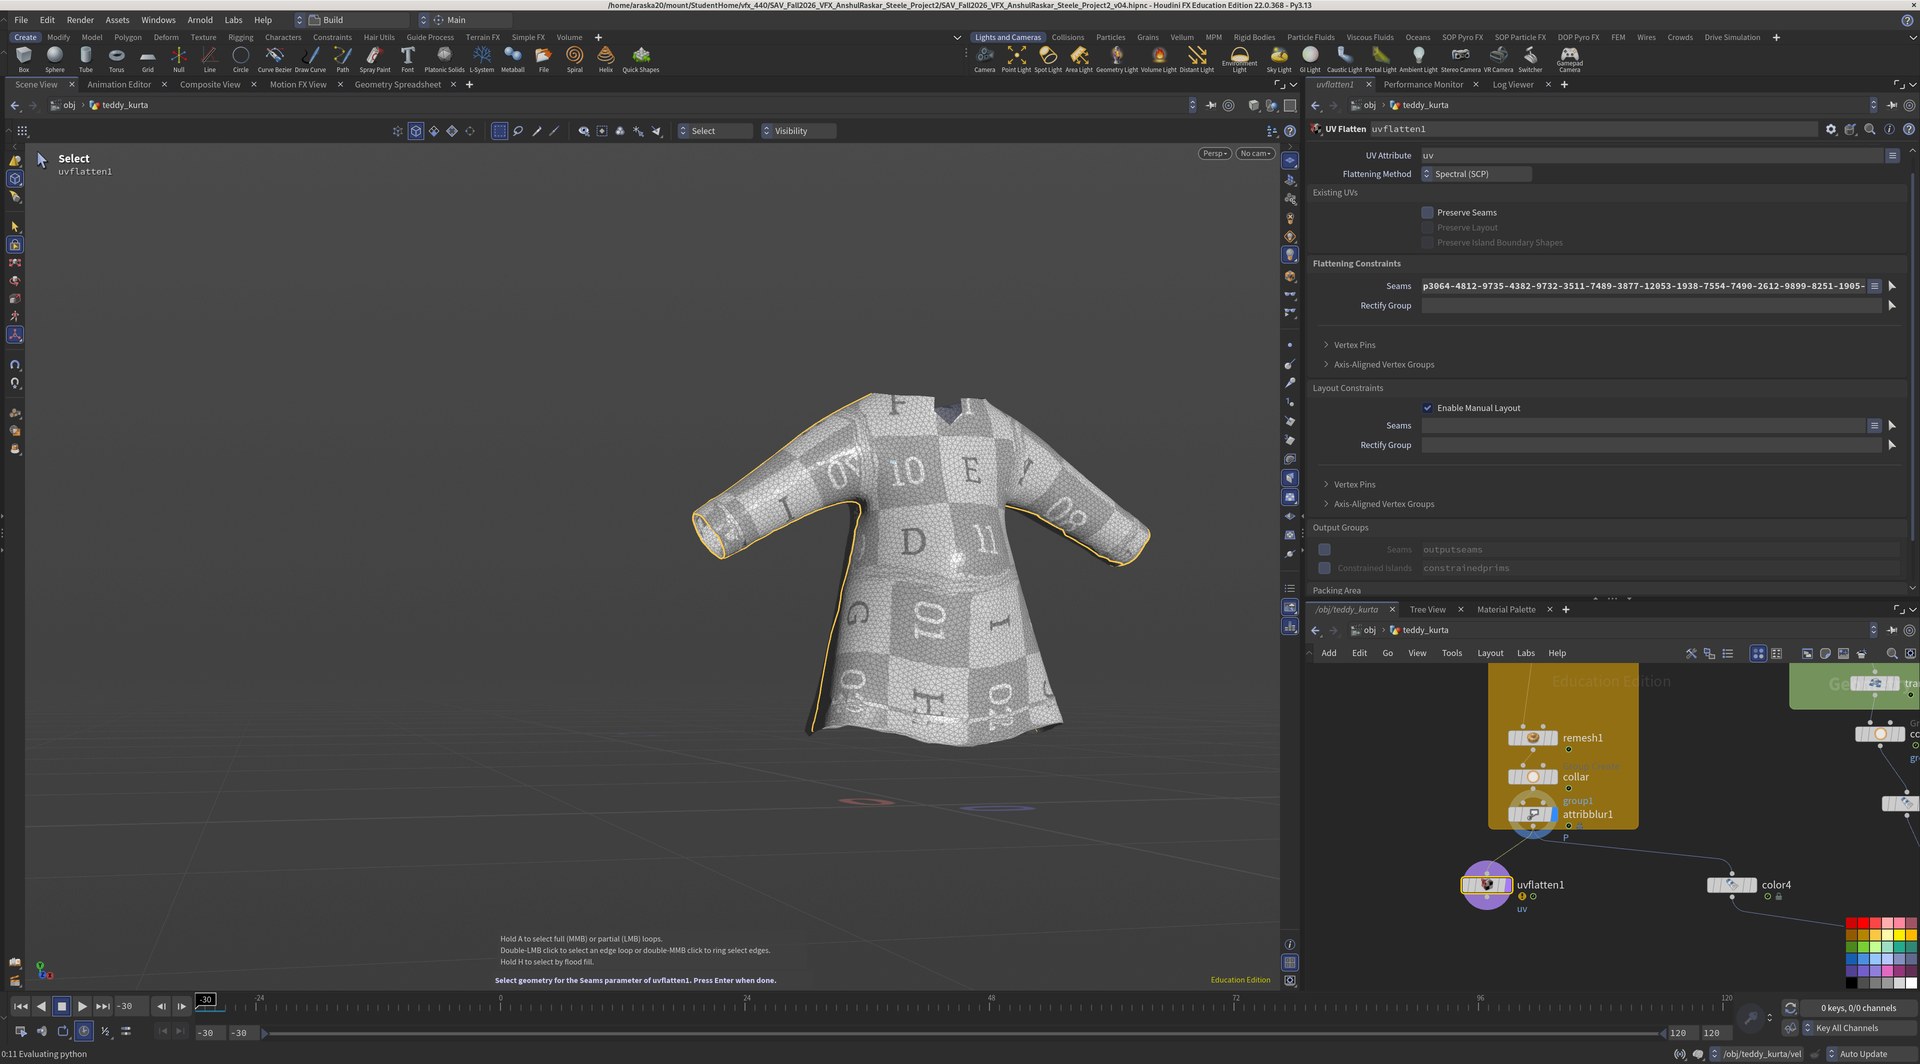Viewport: 1920px width, 1064px height.
Task: Open network editor Layout menu
Action: [x=1490, y=653]
